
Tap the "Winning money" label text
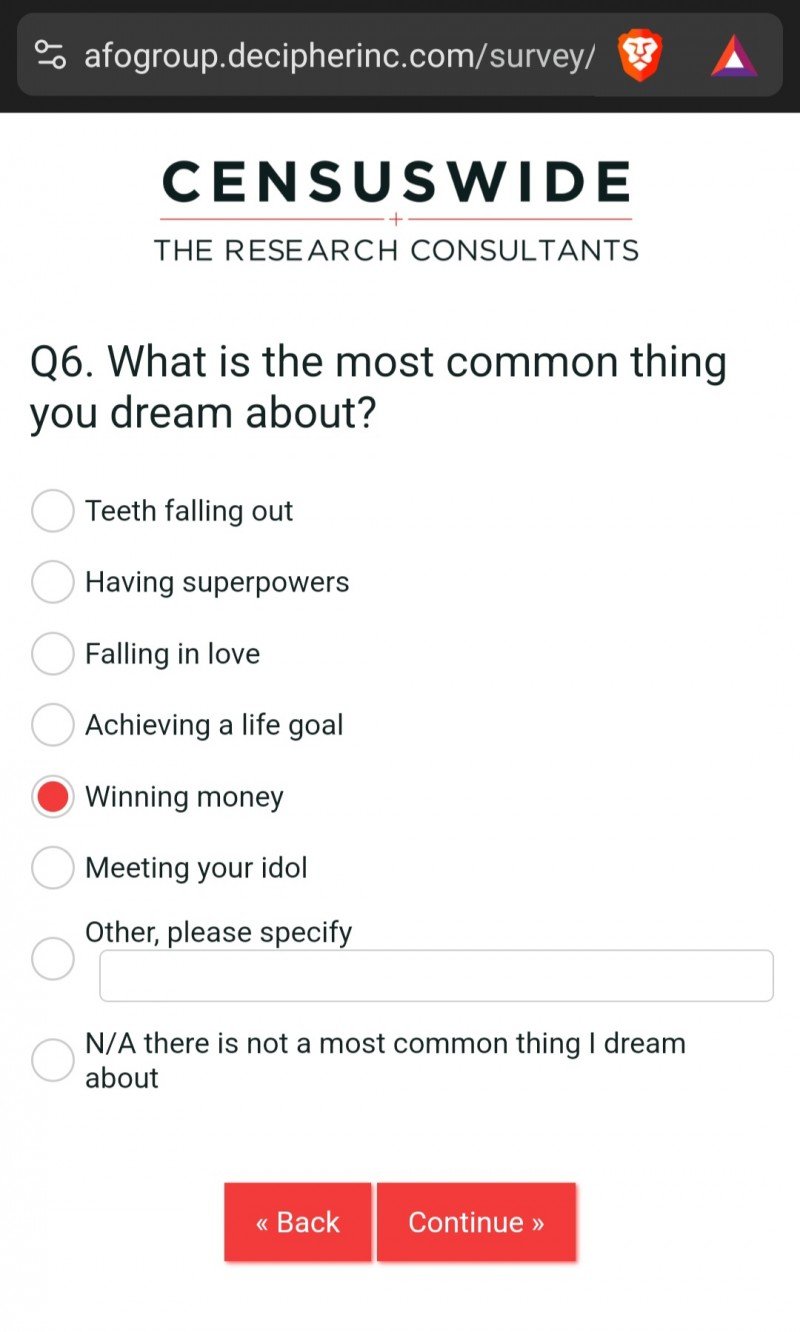[x=185, y=797]
